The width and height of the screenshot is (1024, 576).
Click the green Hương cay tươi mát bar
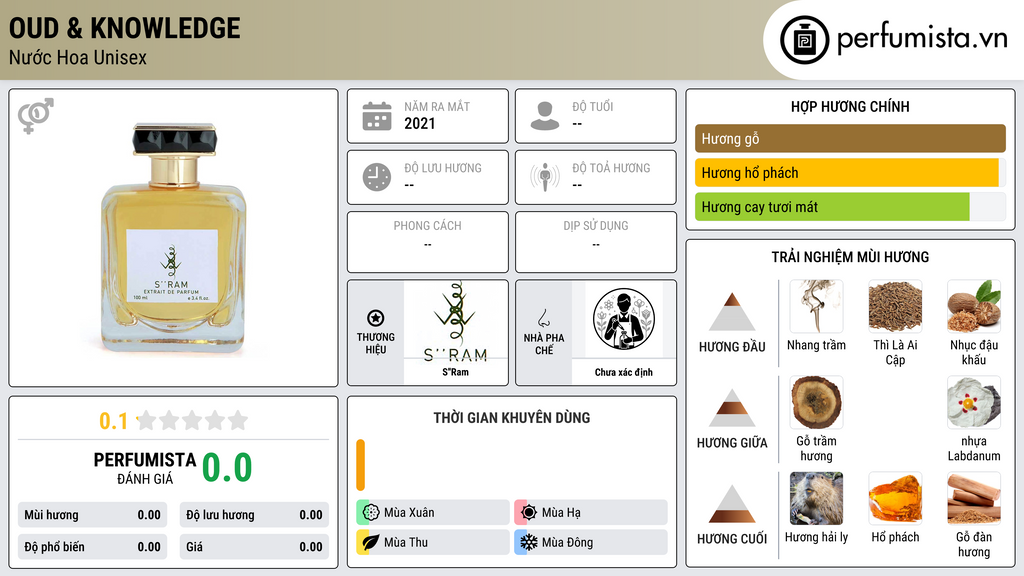click(x=832, y=207)
